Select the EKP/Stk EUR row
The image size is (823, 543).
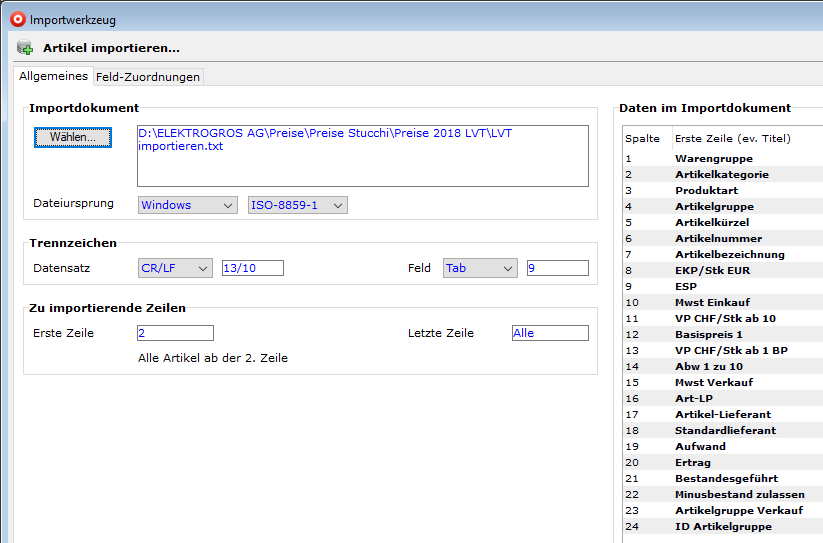(x=712, y=270)
